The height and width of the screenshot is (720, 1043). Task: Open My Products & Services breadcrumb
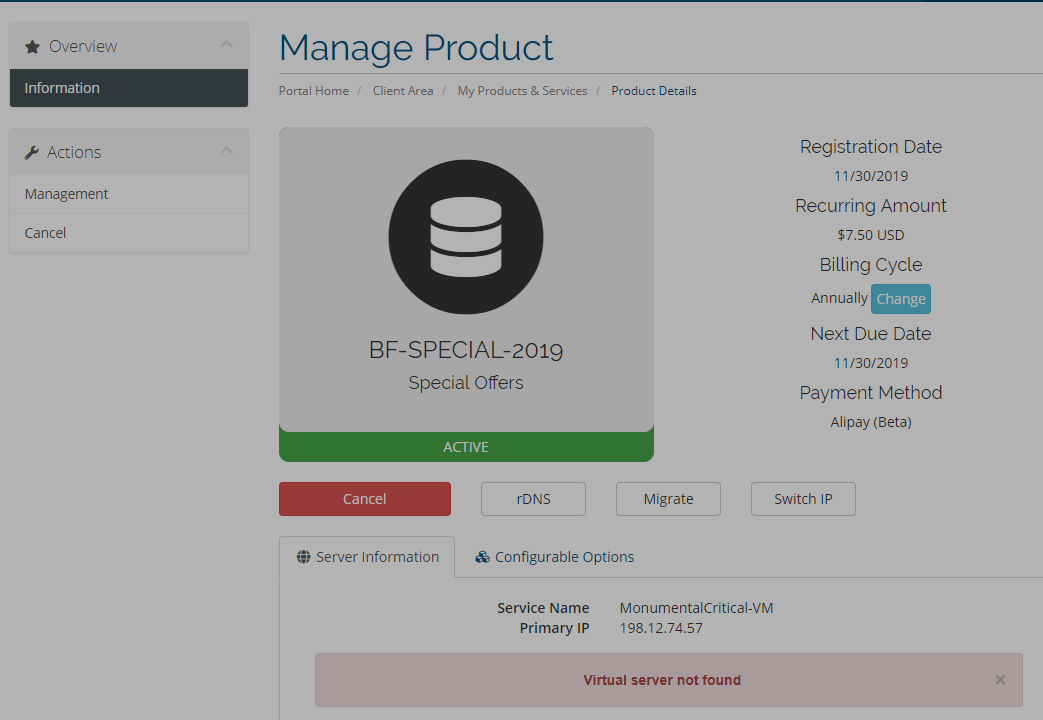[522, 91]
